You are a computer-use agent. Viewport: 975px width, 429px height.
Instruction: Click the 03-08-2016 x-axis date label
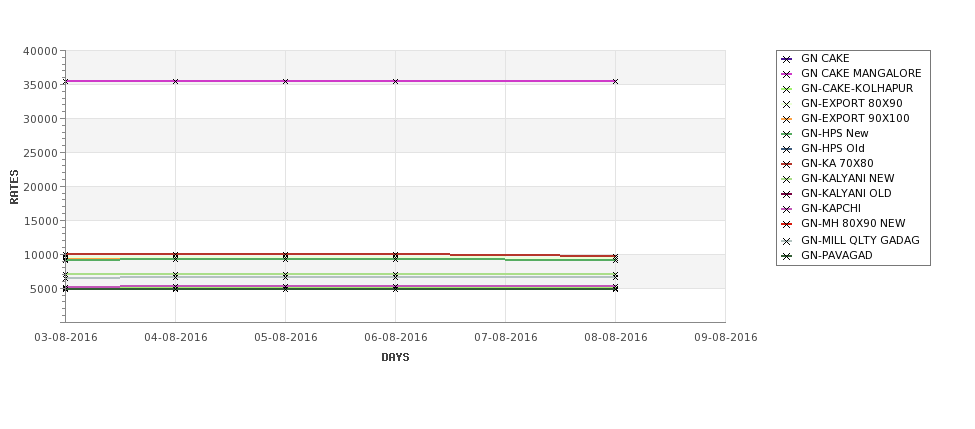coord(66,338)
